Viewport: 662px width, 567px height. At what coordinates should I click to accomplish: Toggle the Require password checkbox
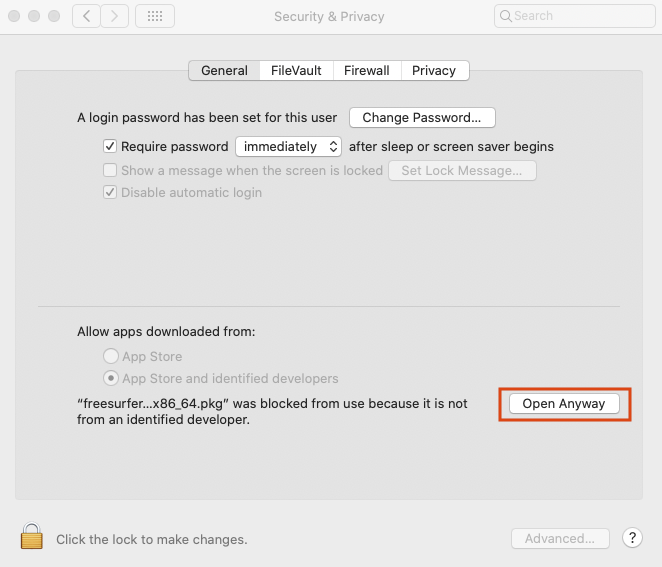pyautogui.click(x=111, y=146)
